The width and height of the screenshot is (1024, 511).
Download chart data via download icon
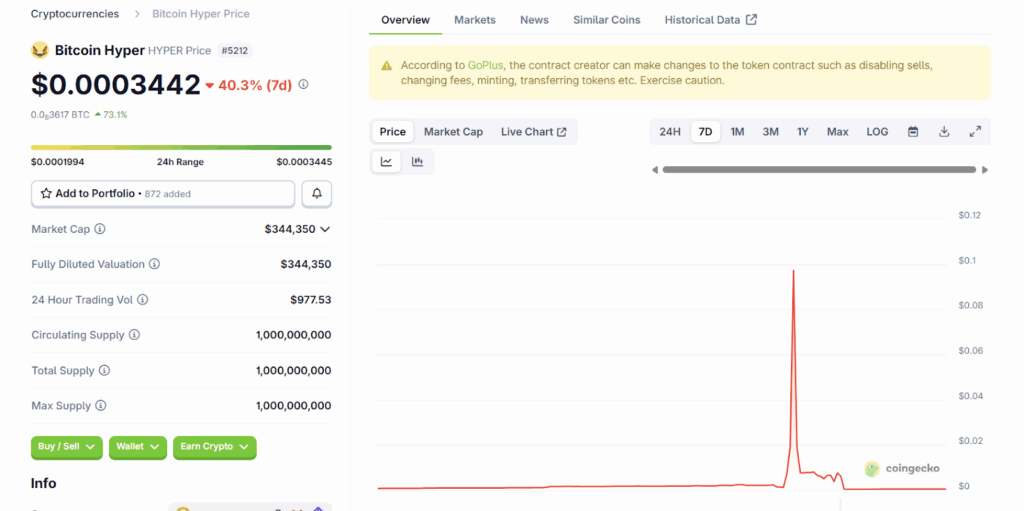[x=944, y=132]
